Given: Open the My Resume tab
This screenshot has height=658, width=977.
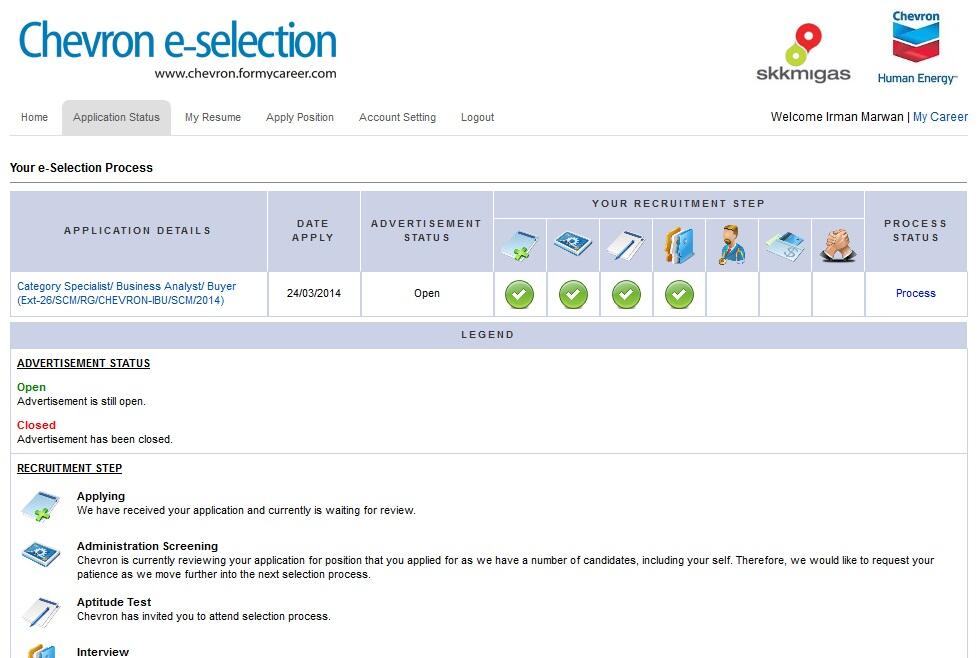Looking at the screenshot, I should click(x=212, y=117).
